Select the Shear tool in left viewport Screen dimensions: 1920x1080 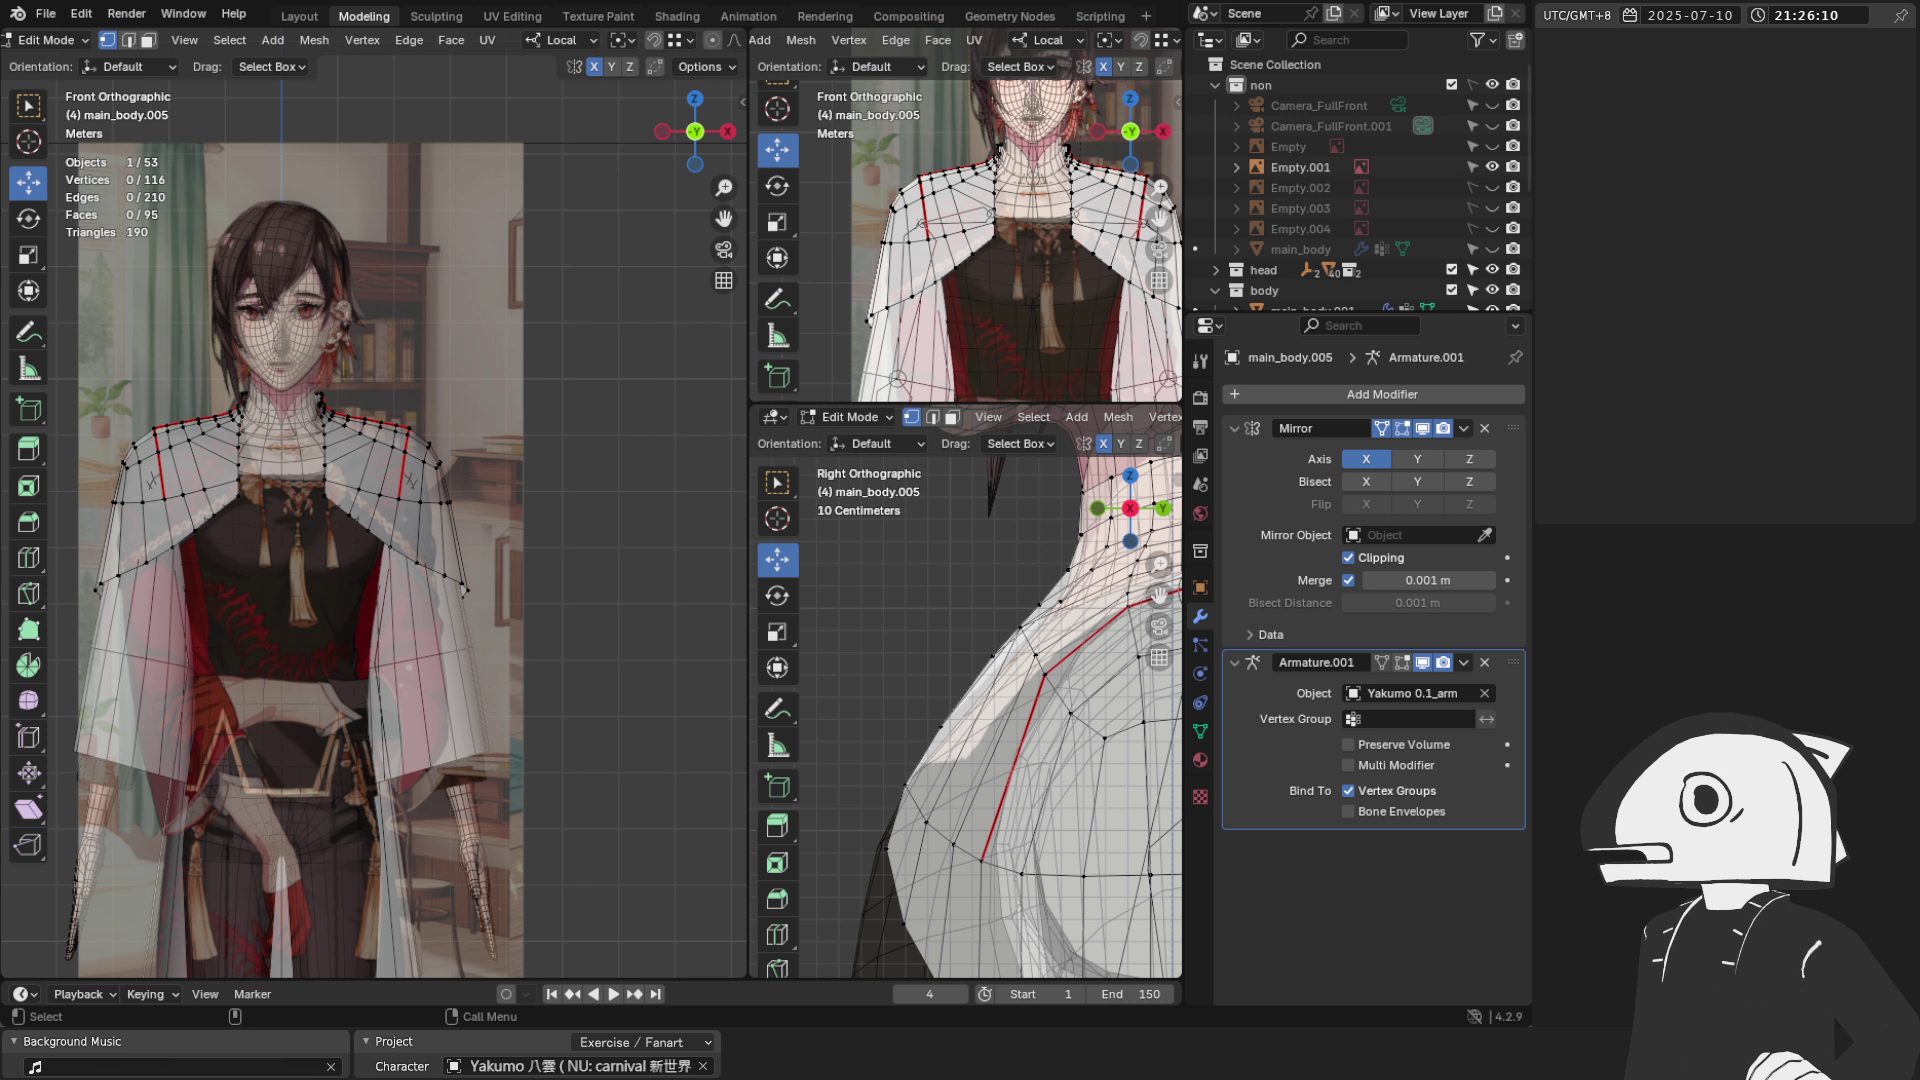click(29, 809)
